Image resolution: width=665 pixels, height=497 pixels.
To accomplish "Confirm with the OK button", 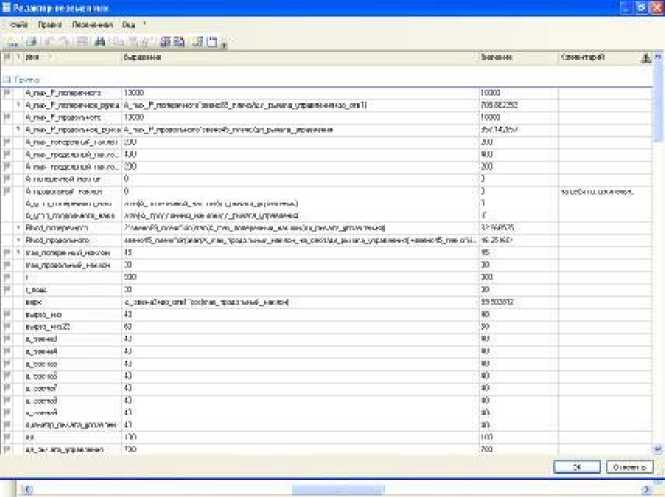I will click(577, 467).
